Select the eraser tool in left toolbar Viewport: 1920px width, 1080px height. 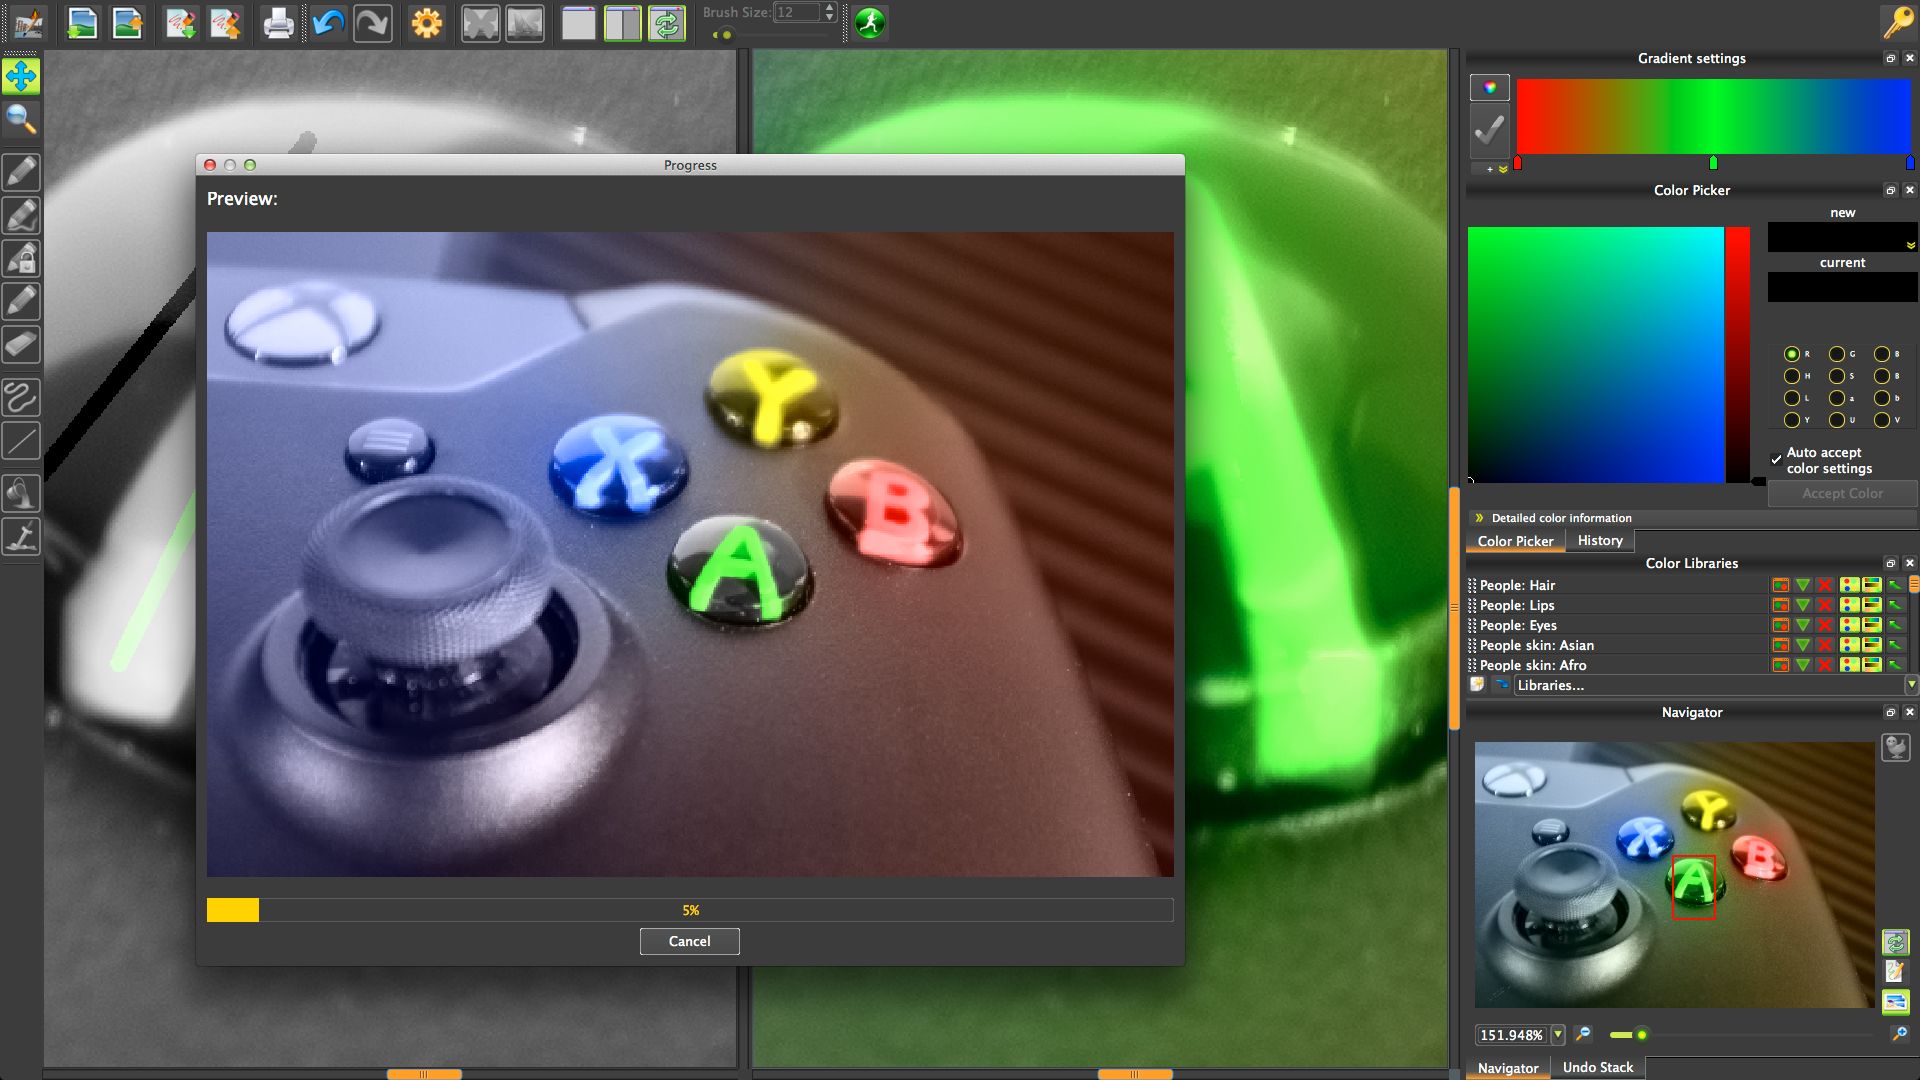21,345
